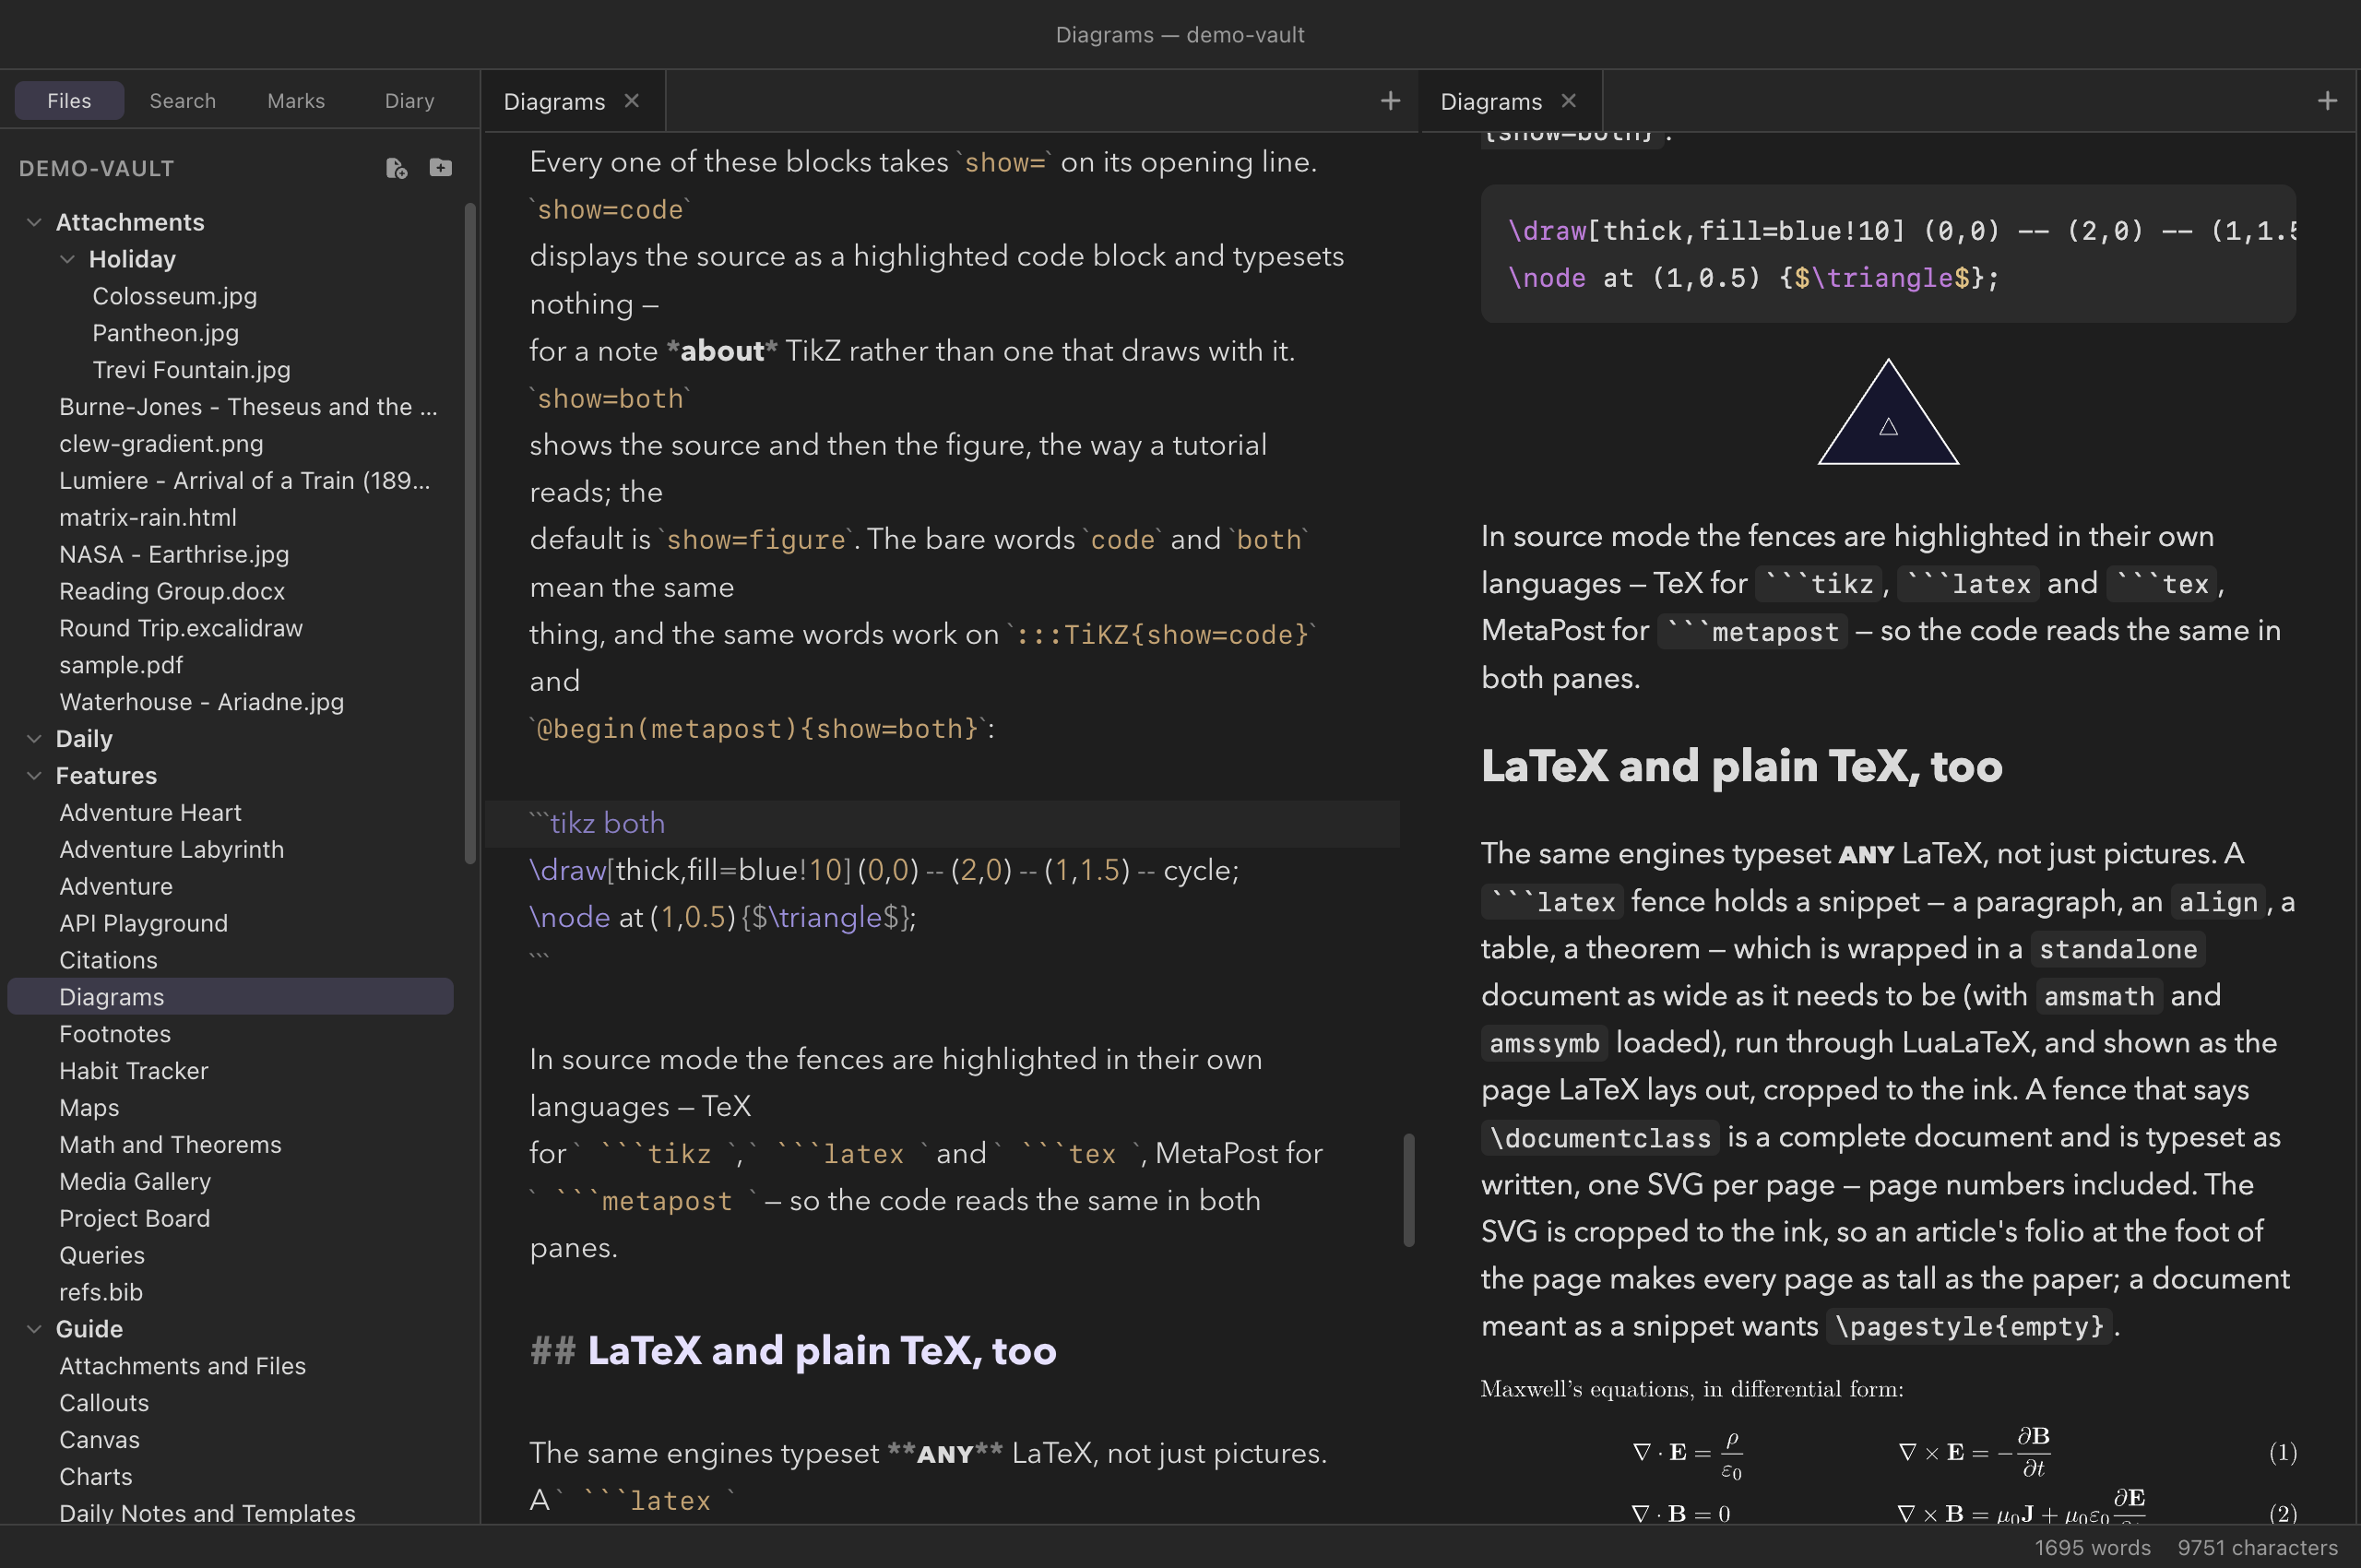Click the DEMO-VAULT sidebar header
2361x1568 pixels.
pos(97,168)
